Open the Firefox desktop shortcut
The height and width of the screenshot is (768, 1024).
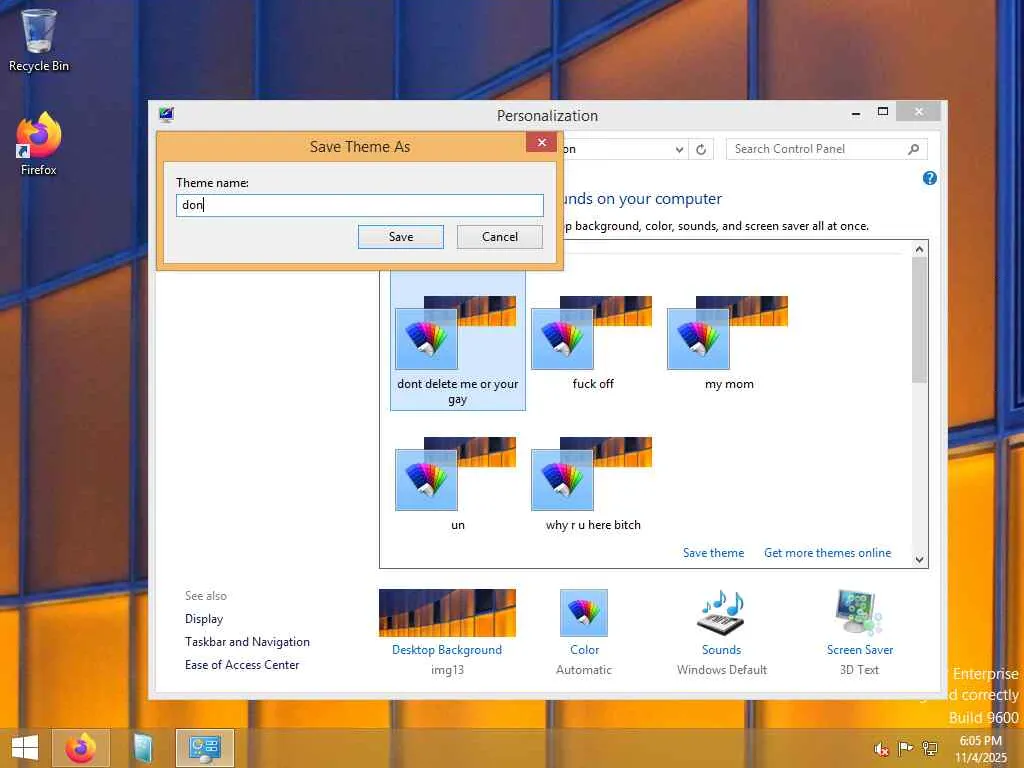click(x=39, y=144)
